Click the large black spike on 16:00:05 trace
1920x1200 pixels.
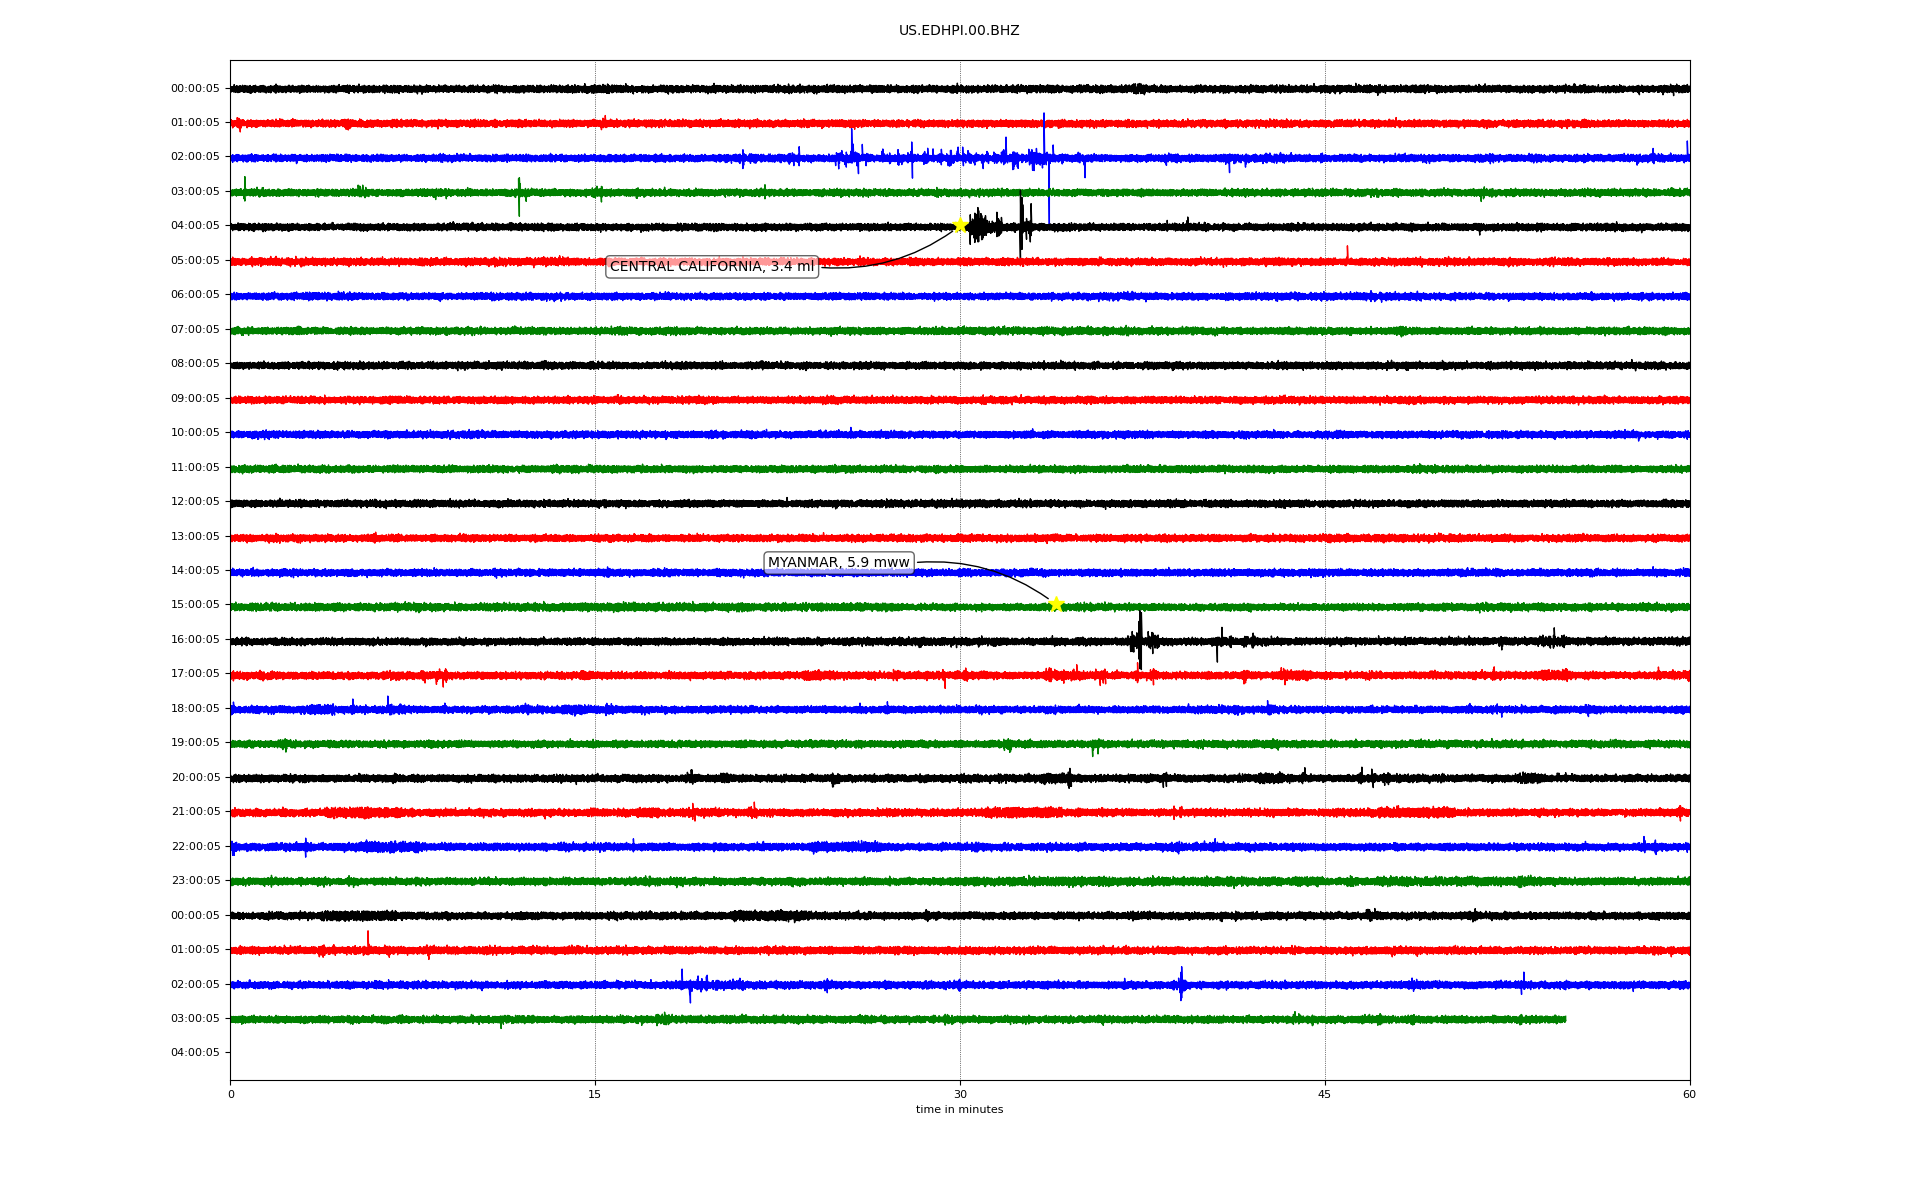pos(1140,638)
